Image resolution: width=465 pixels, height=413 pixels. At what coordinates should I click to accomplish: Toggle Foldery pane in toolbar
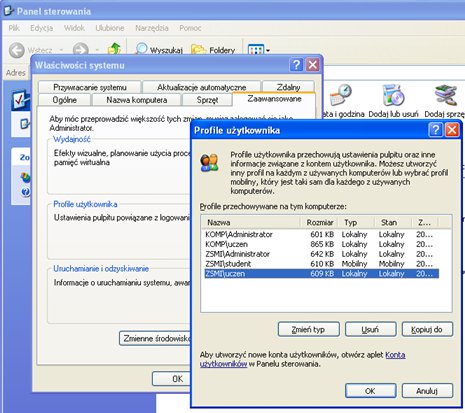213,50
